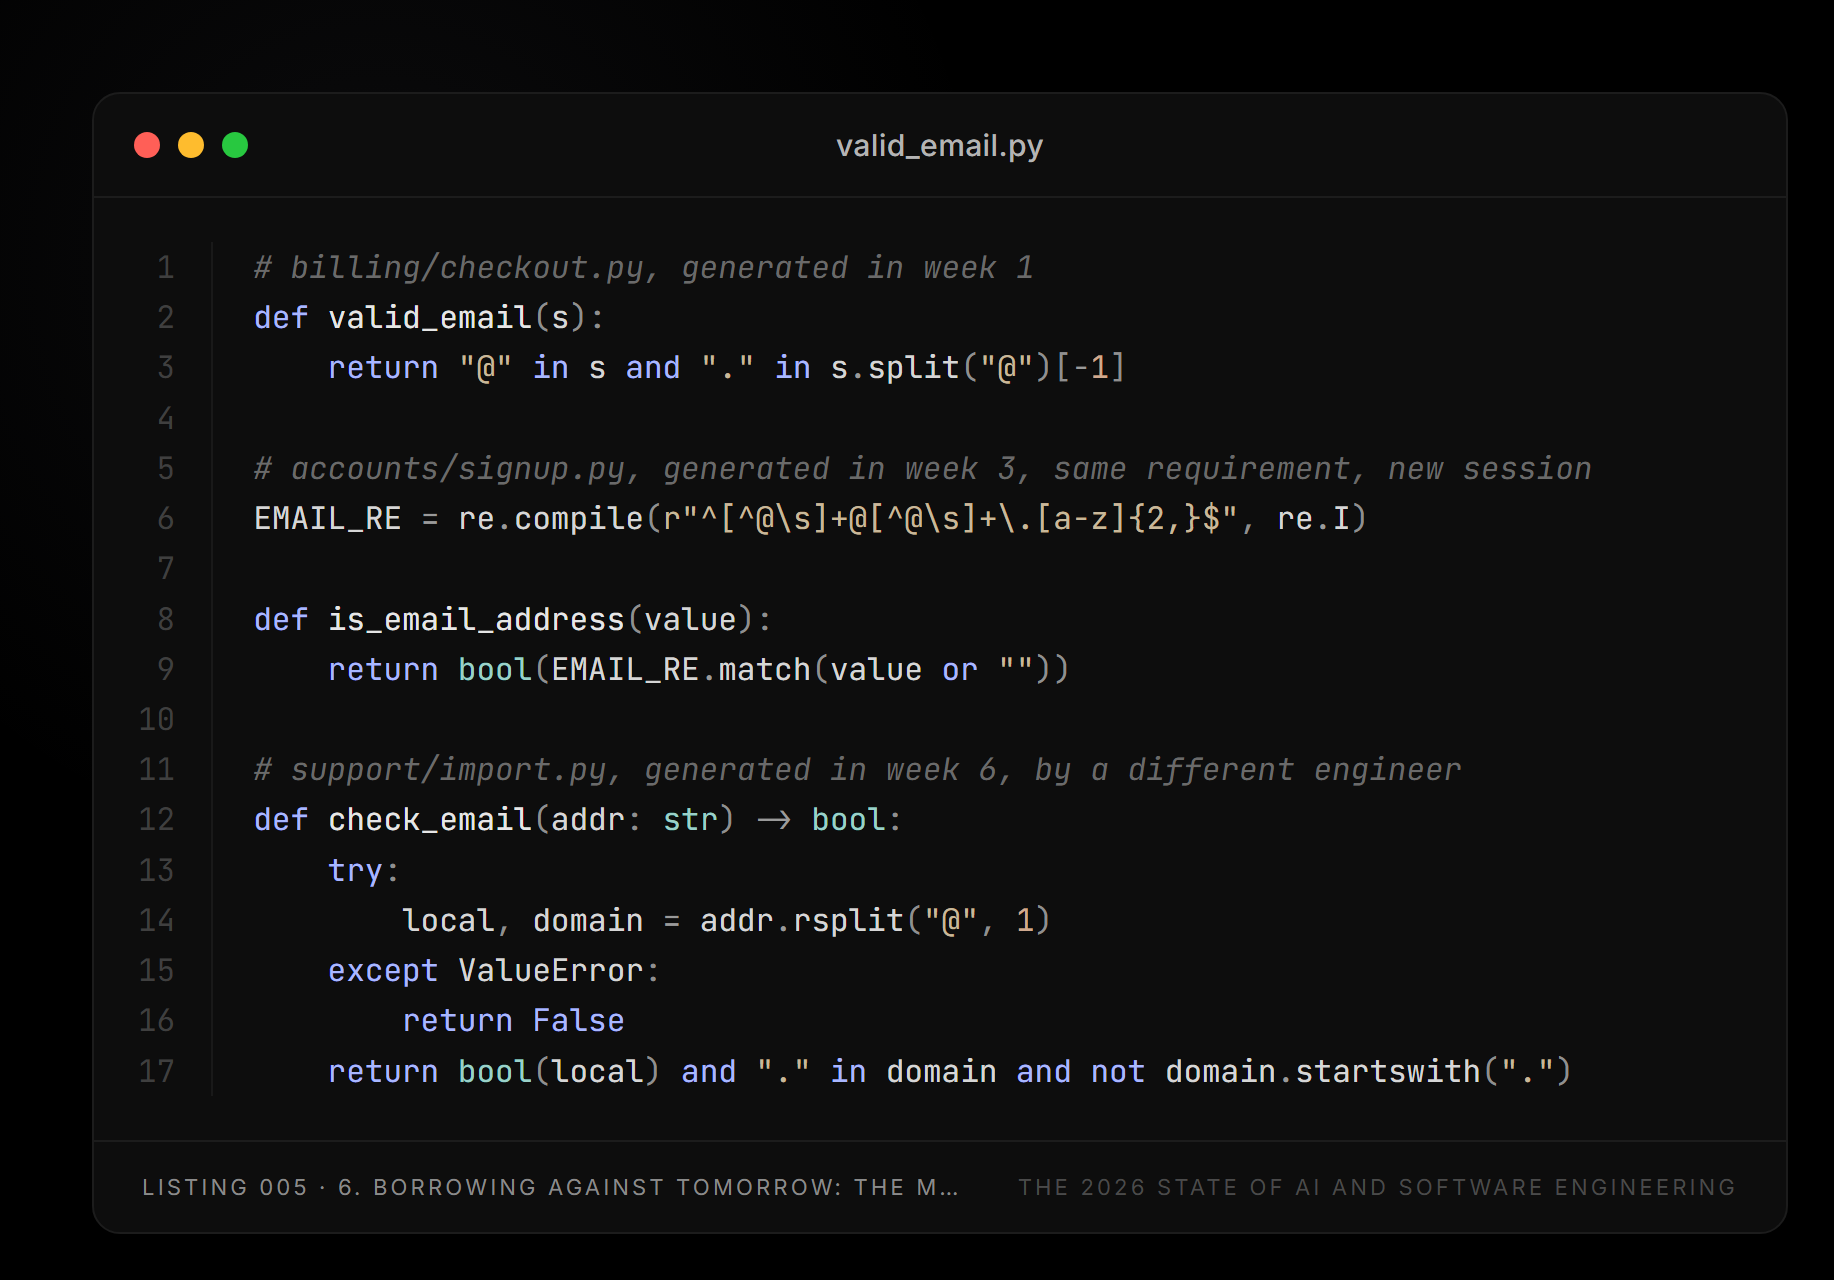Click the function name valid_email on line 2
Viewport: 1834px width, 1280px height.
430,318
